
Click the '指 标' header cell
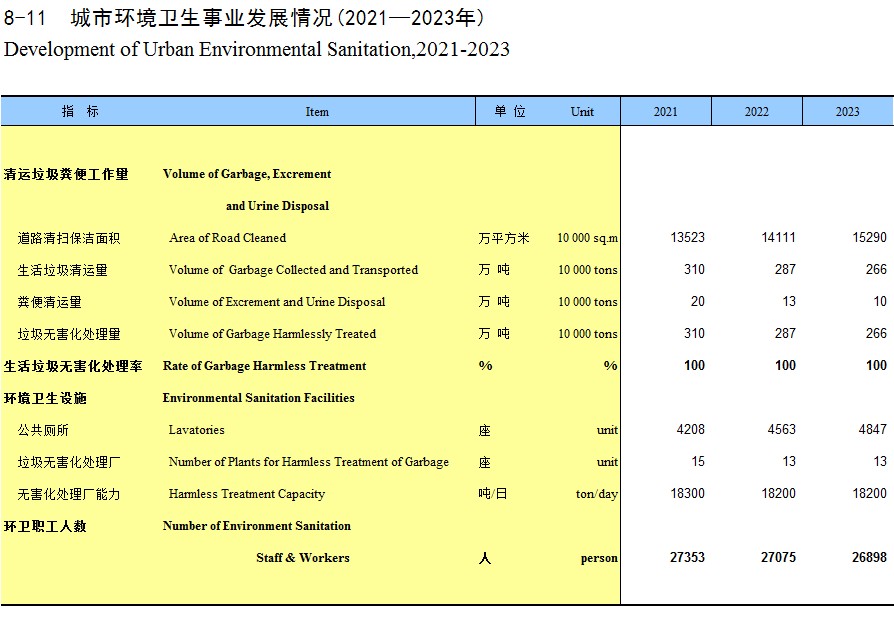tap(80, 111)
